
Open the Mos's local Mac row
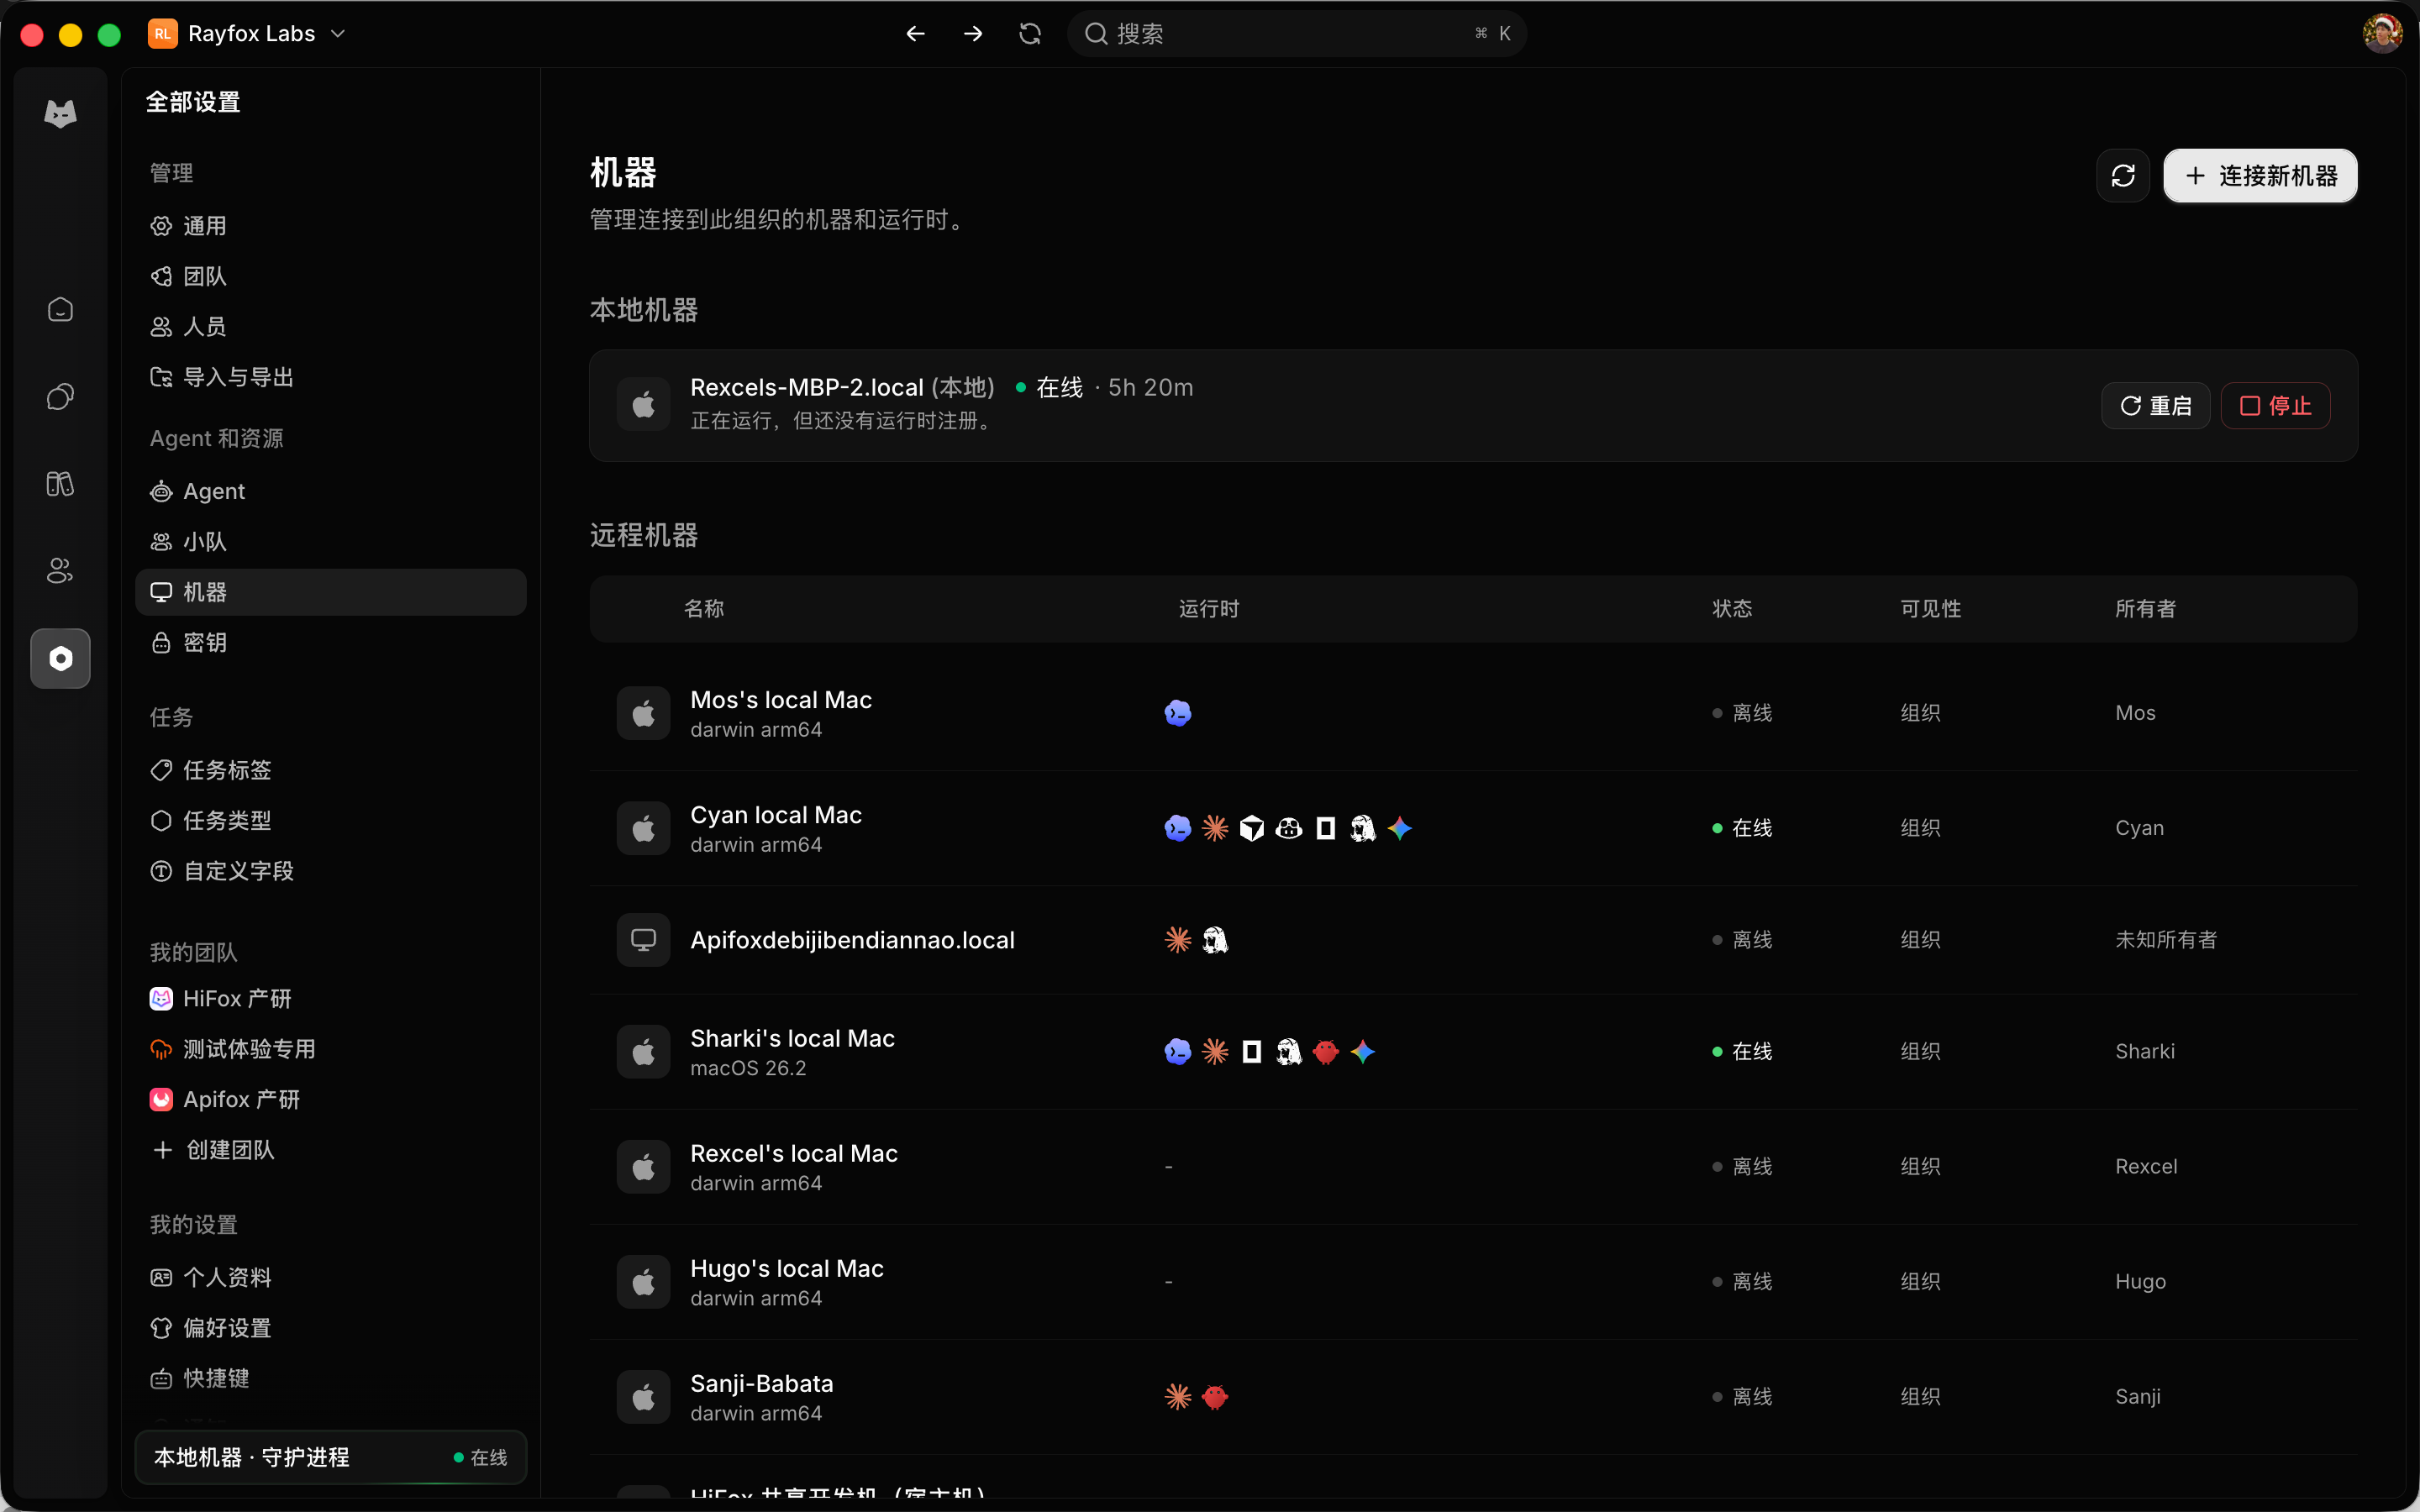click(x=1473, y=713)
